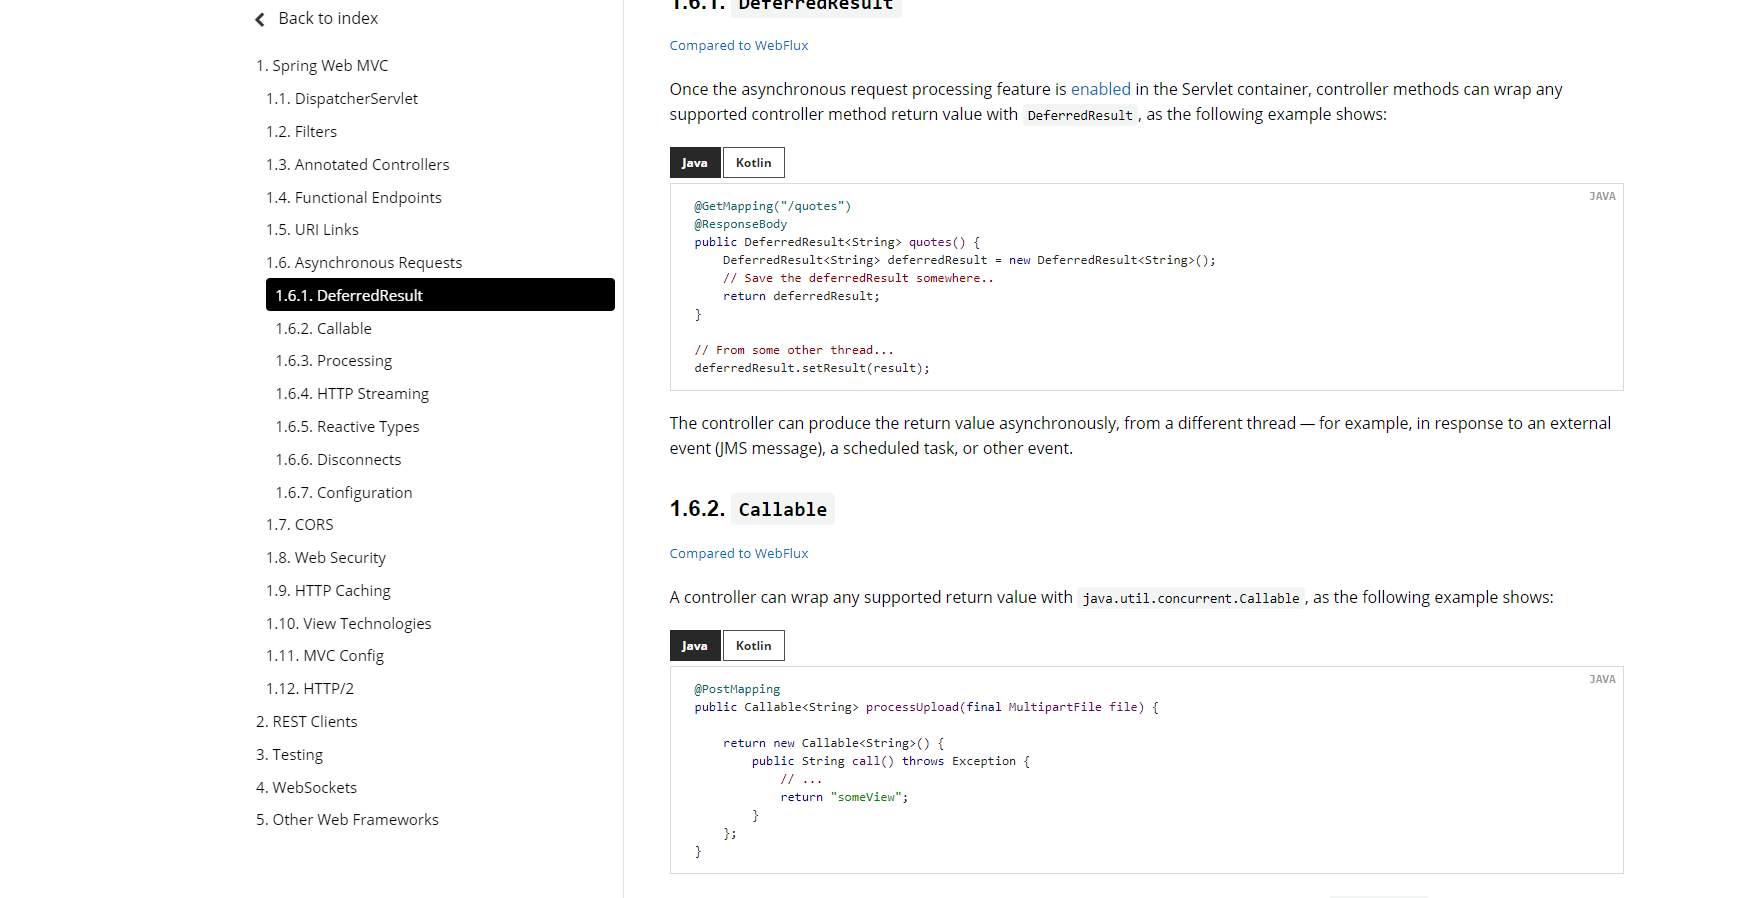Image resolution: width=1759 pixels, height=898 pixels.
Task: Click the @PostMapping annotation line
Action: pyautogui.click(x=738, y=690)
